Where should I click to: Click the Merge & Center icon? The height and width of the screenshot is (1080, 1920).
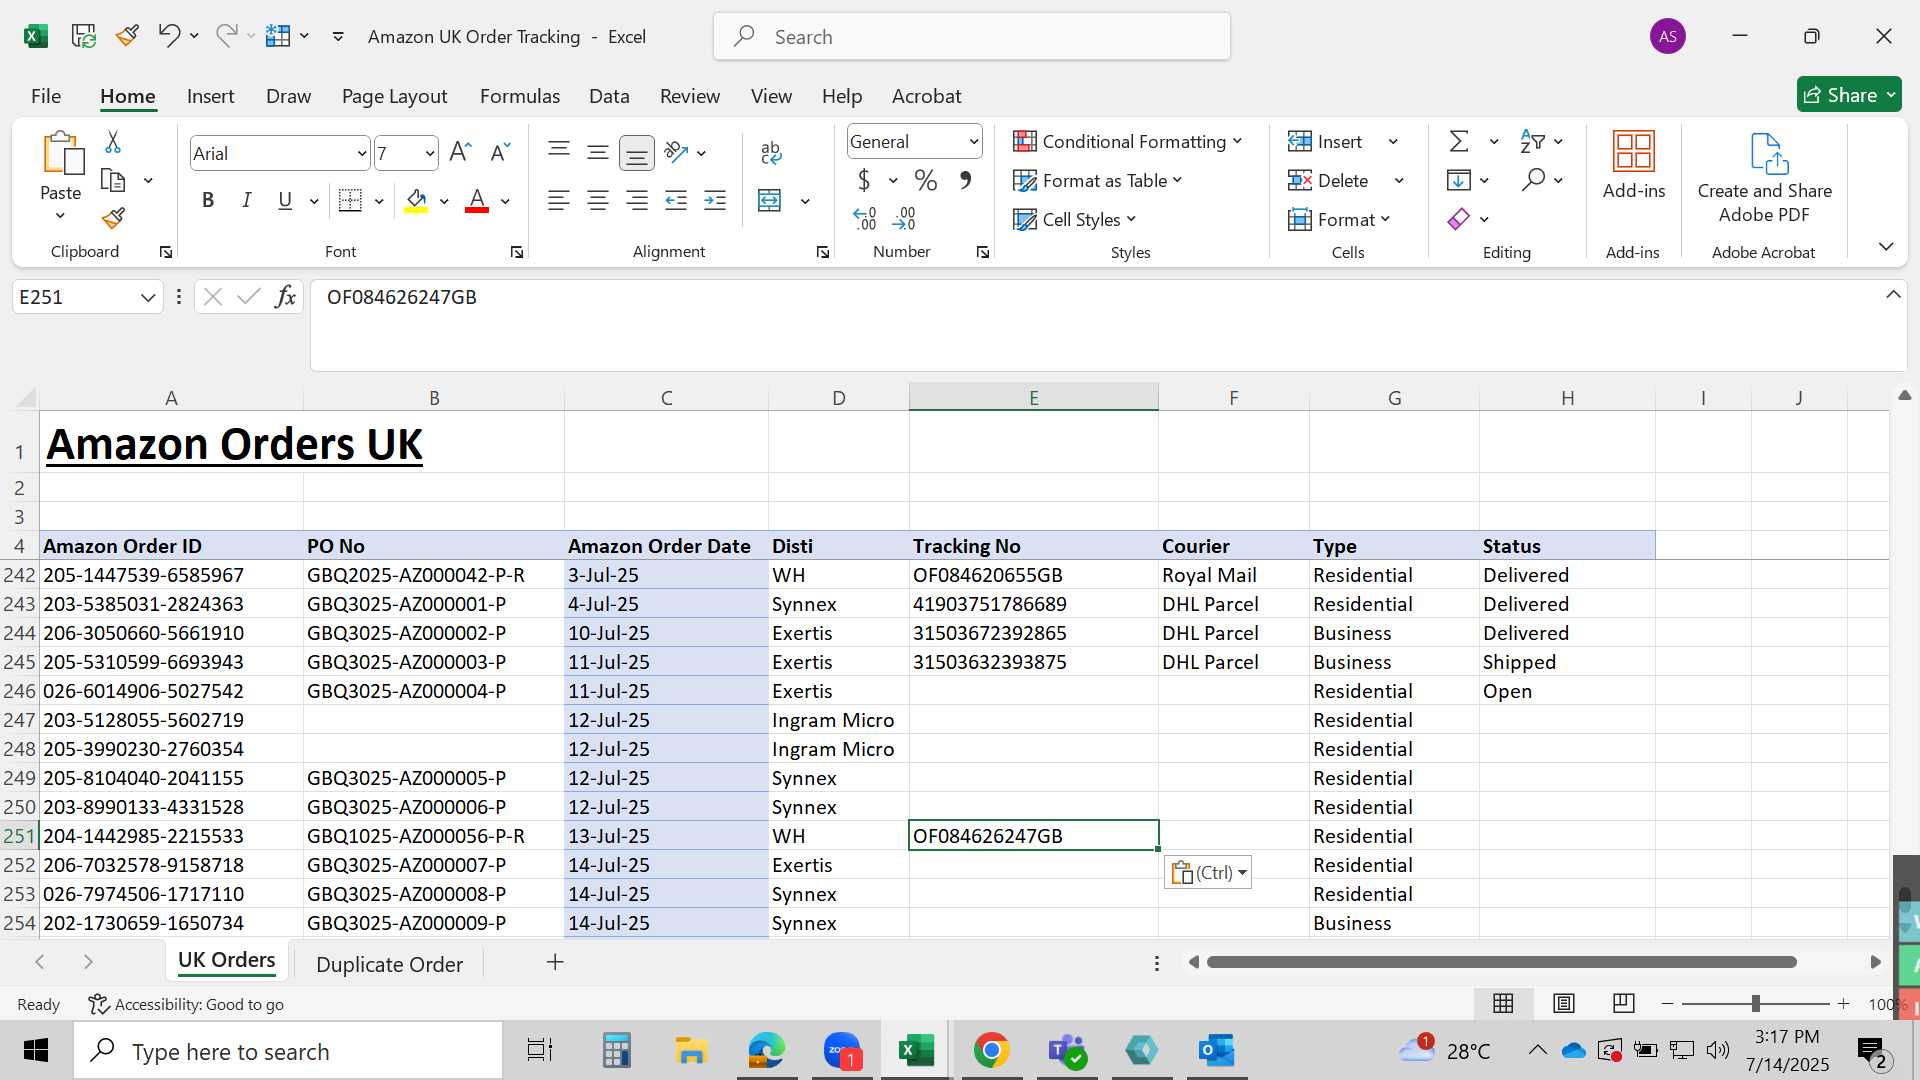point(769,200)
